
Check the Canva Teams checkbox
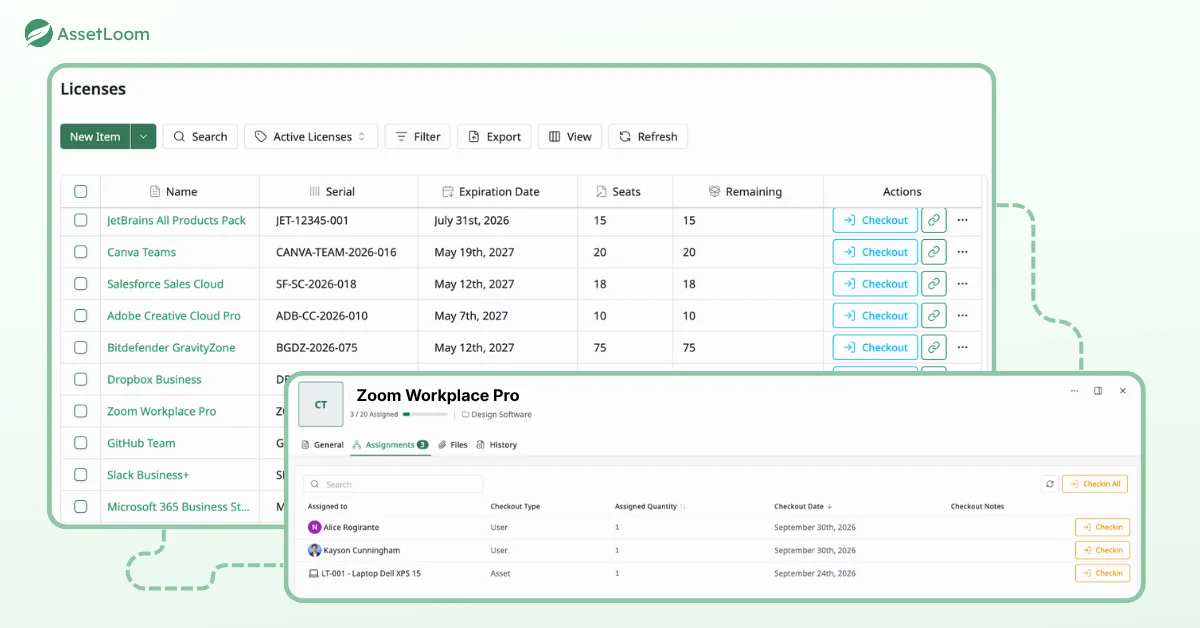pyautogui.click(x=81, y=252)
